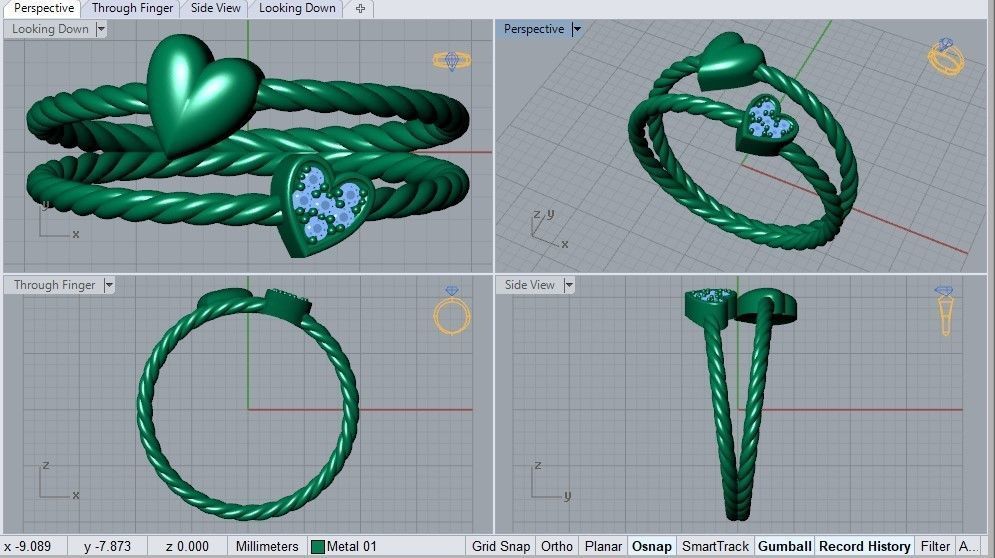Screen dimensions: 995x558
Task: Open the Through Finger viewport tab
Action: tap(132, 8)
